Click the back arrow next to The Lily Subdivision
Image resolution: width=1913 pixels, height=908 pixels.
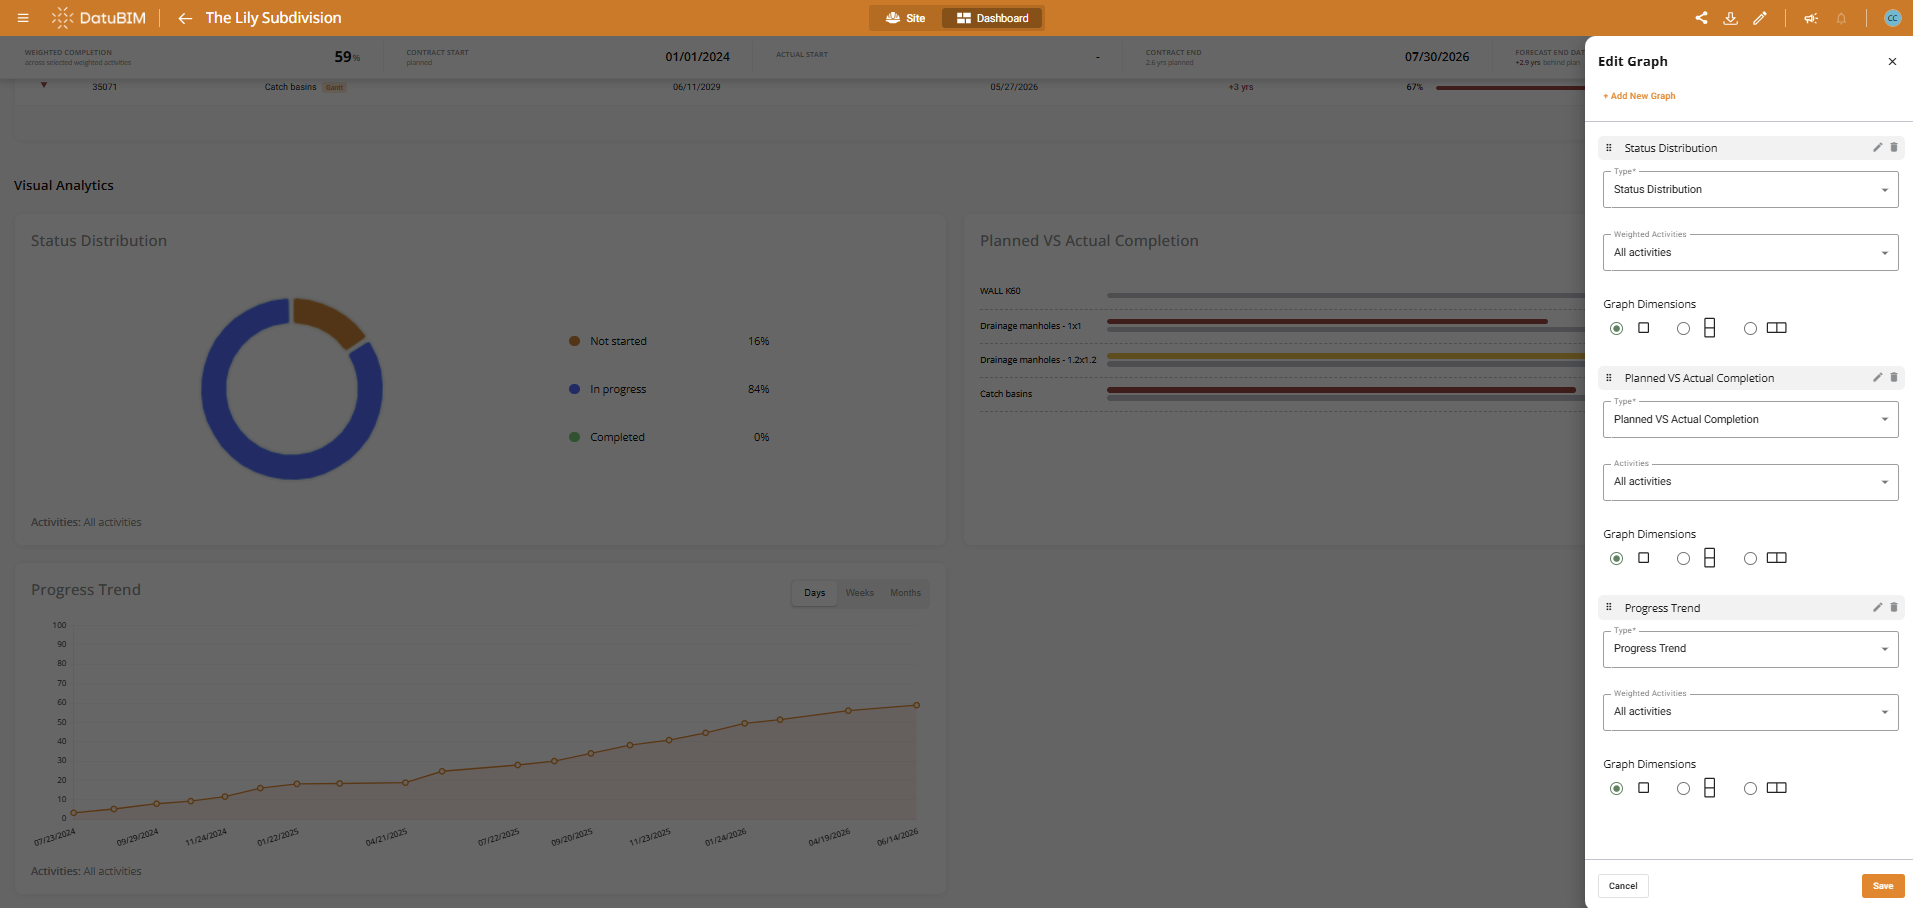[x=185, y=18]
